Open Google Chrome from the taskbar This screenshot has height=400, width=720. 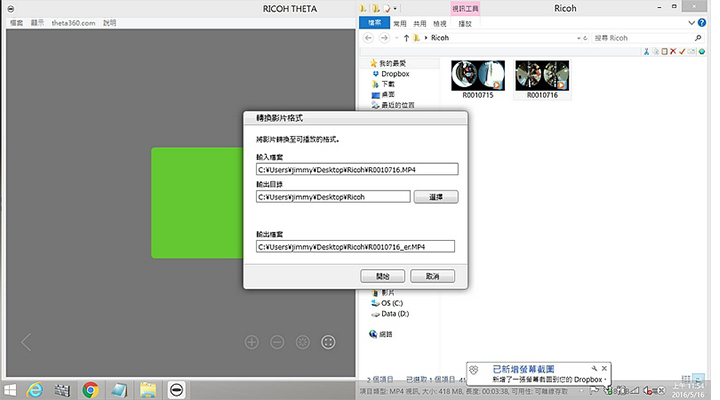[90, 390]
